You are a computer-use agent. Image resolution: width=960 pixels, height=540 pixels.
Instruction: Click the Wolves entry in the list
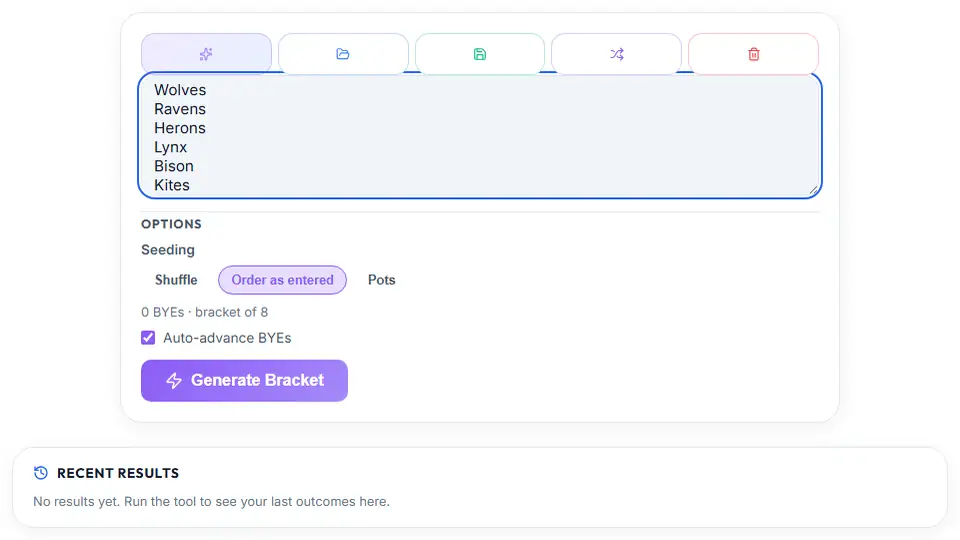[x=180, y=90]
